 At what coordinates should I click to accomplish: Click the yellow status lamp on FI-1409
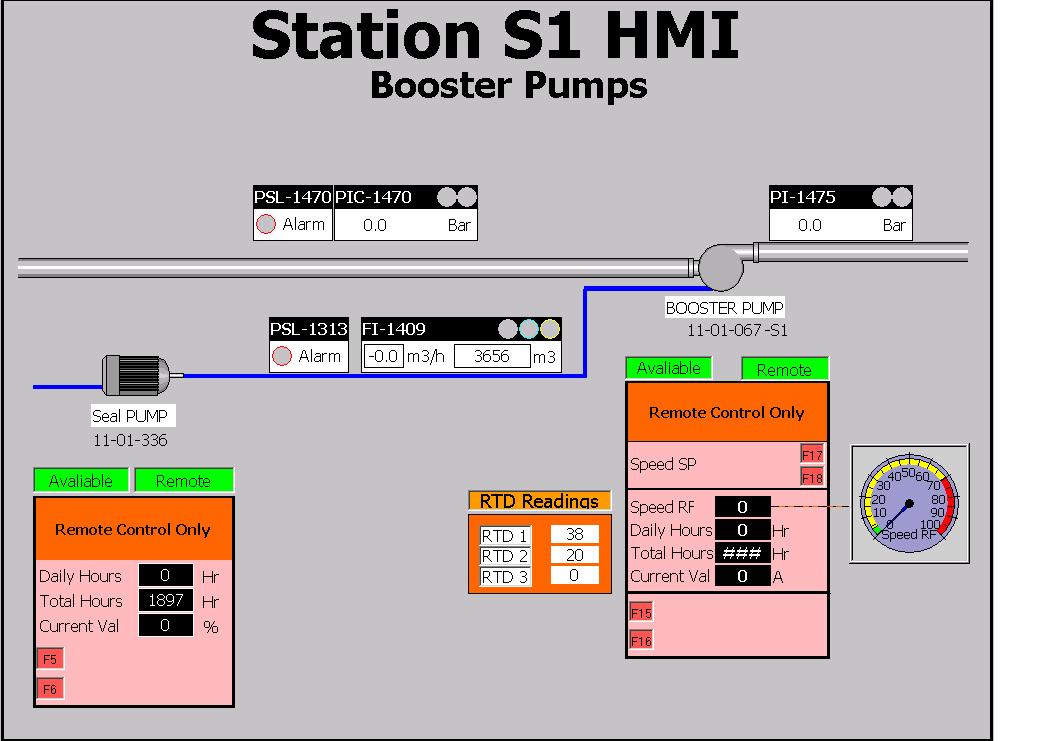click(550, 329)
